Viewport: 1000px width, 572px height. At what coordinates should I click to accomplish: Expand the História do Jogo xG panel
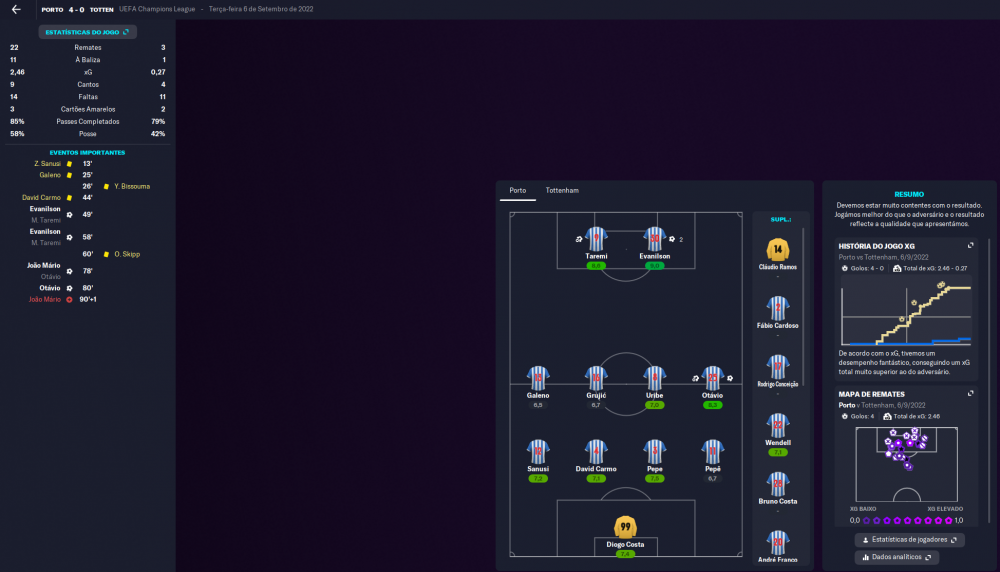971,246
